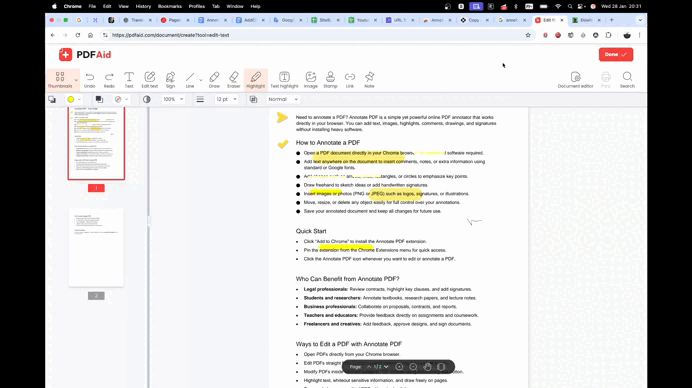Open the yellow highlight color picker
692x388 pixels.
74,99
